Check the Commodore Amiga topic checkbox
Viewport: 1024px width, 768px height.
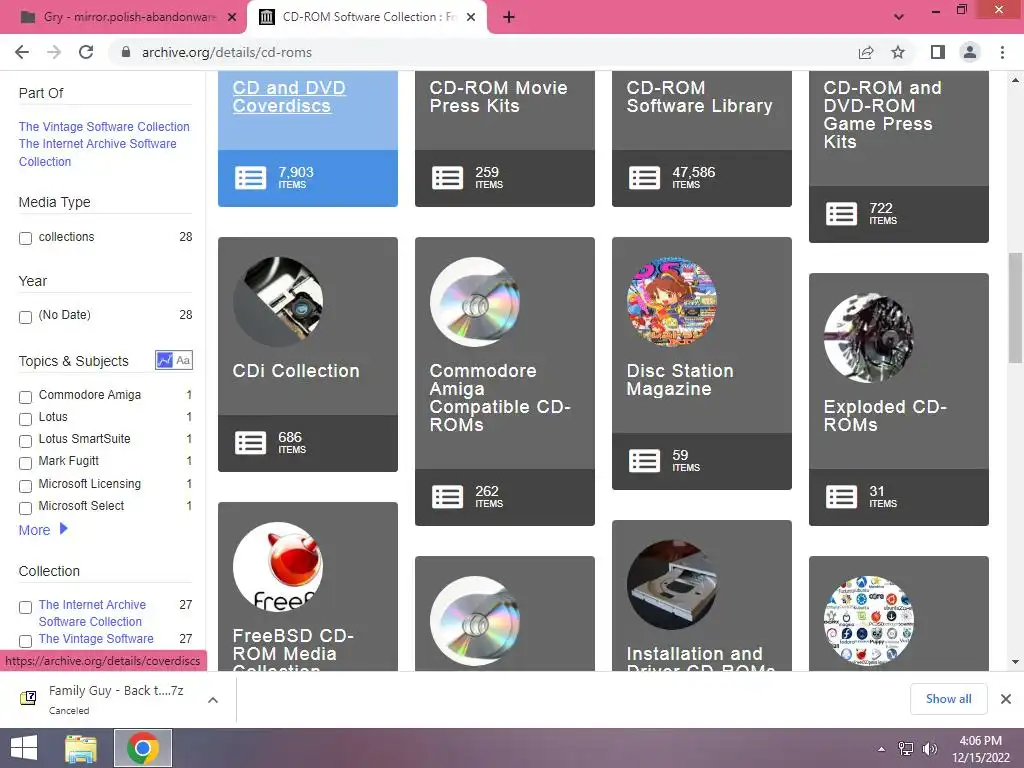click(x=25, y=397)
